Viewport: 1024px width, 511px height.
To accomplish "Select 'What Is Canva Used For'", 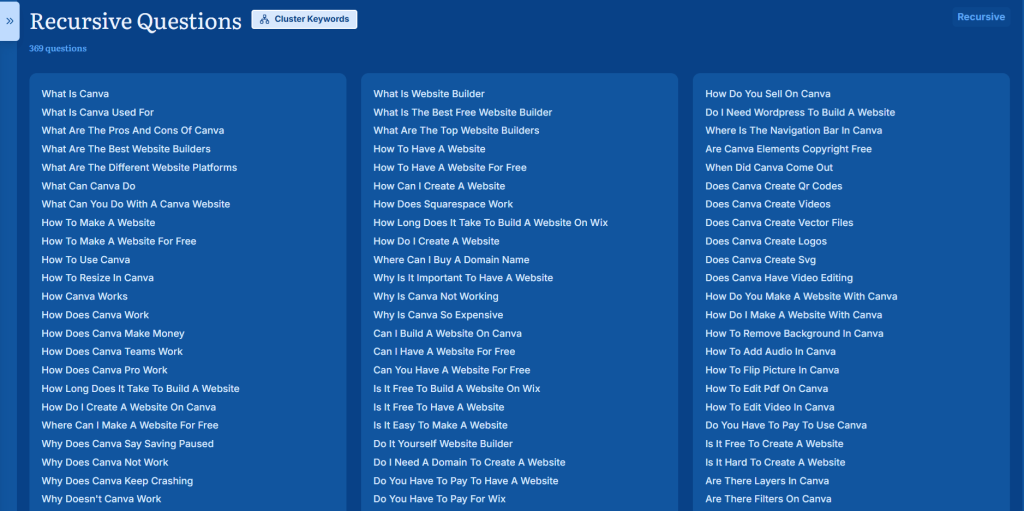I will (x=98, y=112).
